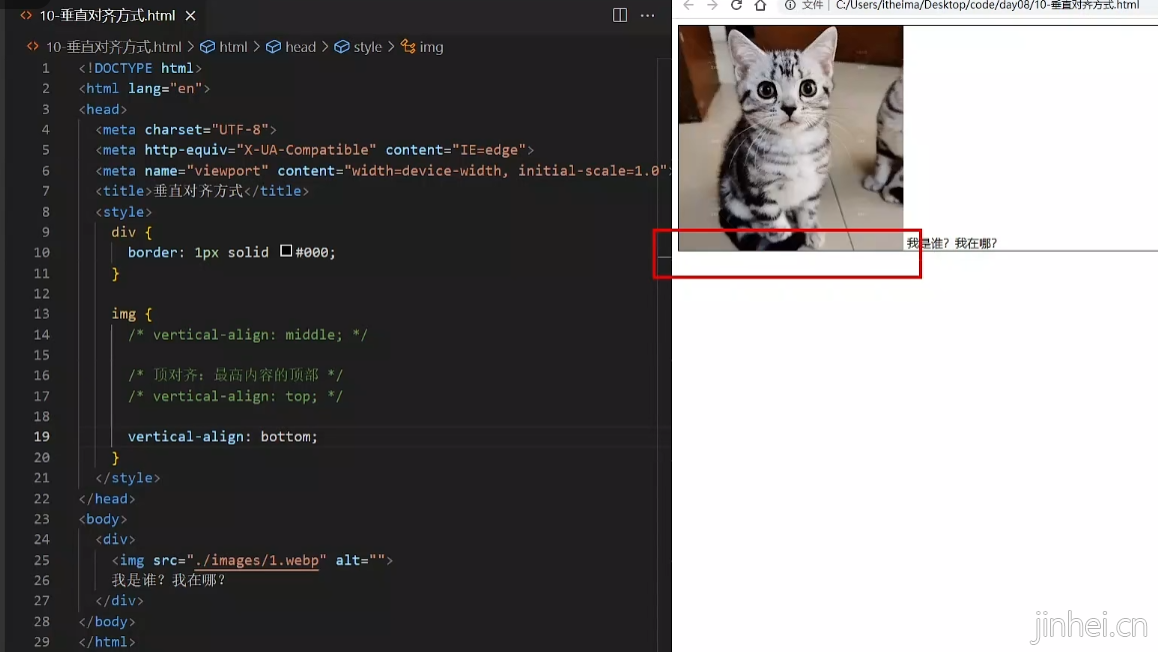Select the 10-垂直对齐方式.html editor tab
Screen dimensions: 1158x652
pos(107,16)
